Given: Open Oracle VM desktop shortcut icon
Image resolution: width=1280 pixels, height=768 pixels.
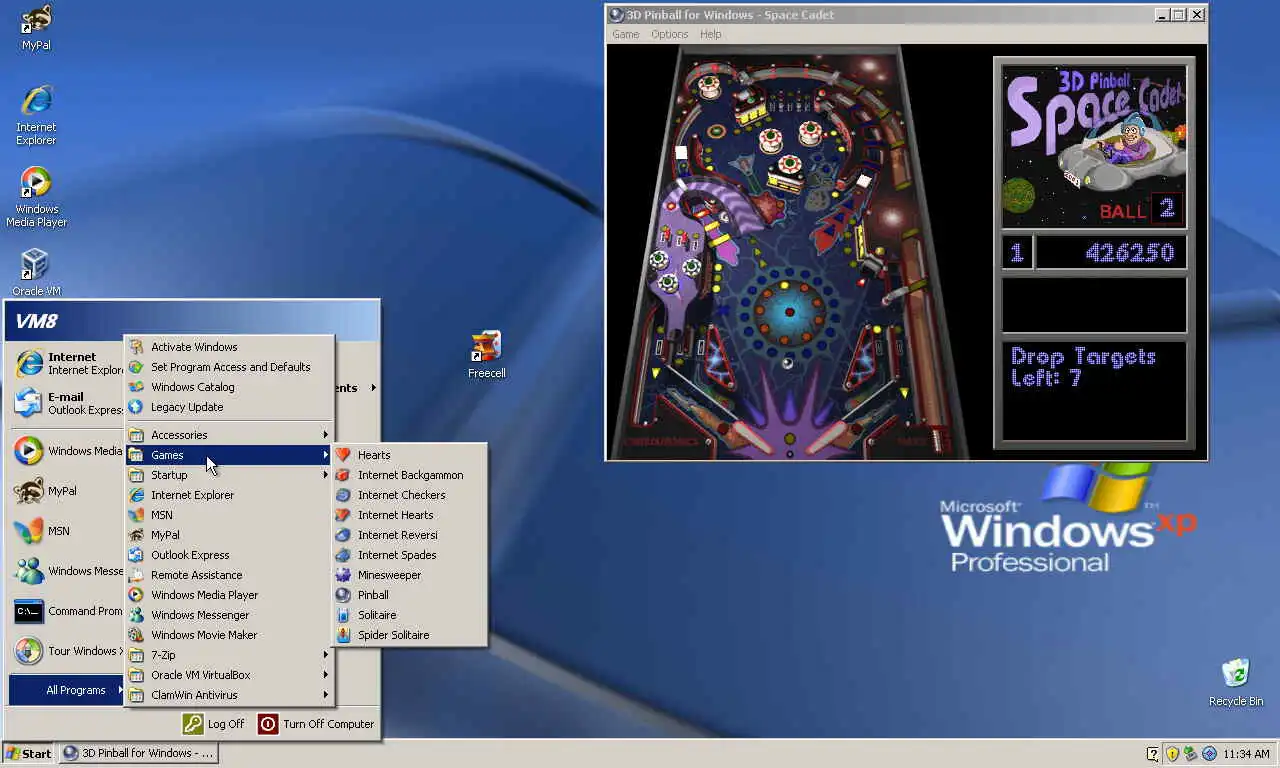Looking at the screenshot, I should click(36, 272).
